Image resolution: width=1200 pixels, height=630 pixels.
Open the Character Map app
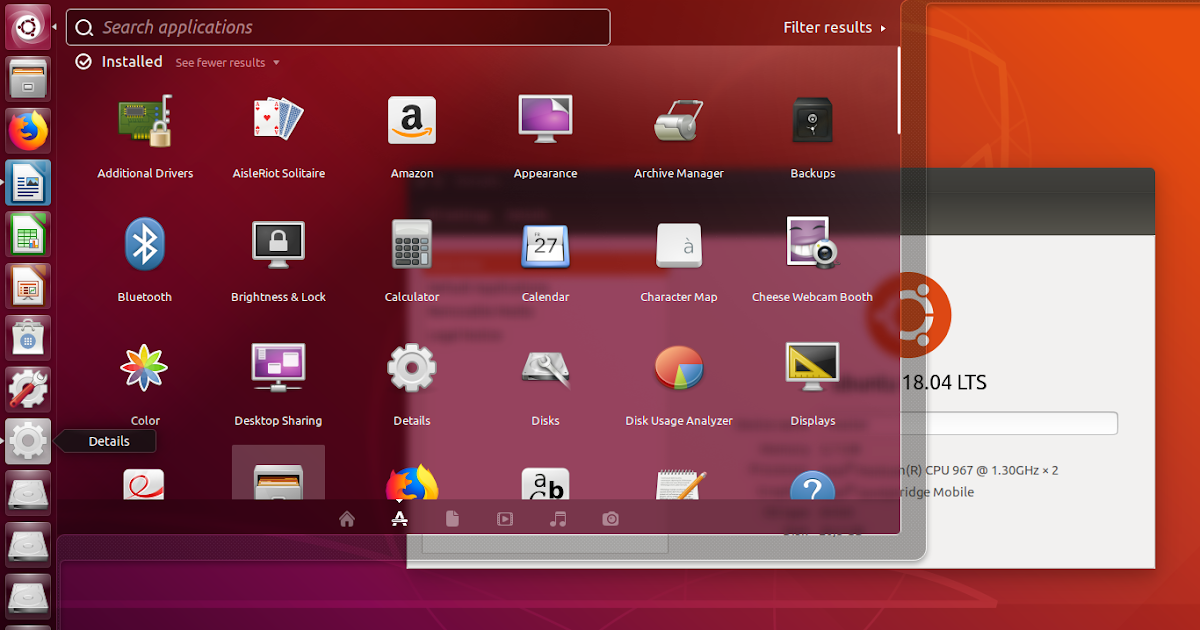tap(679, 245)
